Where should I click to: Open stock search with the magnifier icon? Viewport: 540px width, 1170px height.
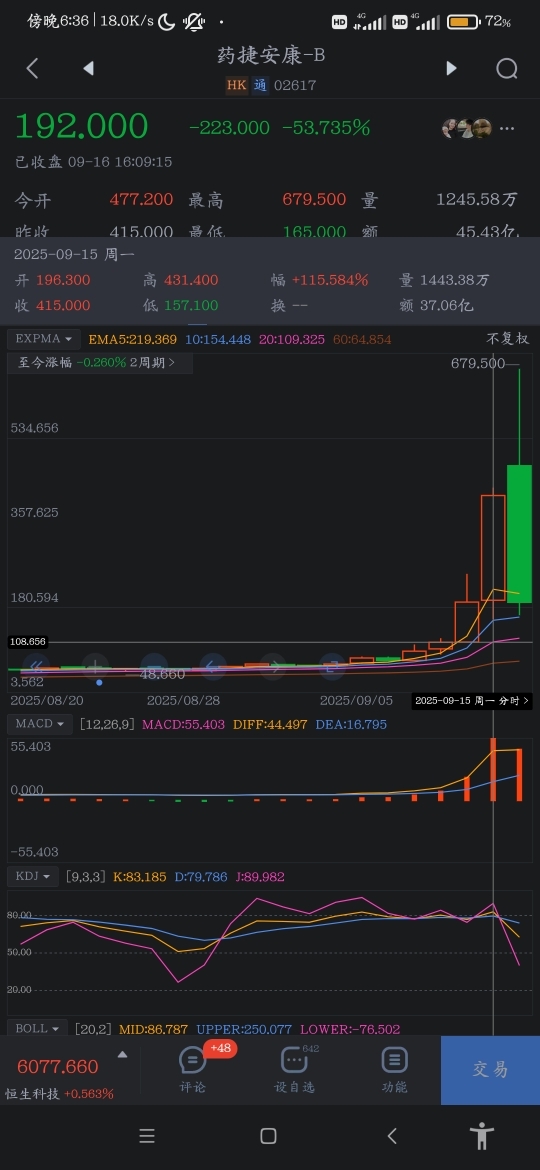(507, 69)
